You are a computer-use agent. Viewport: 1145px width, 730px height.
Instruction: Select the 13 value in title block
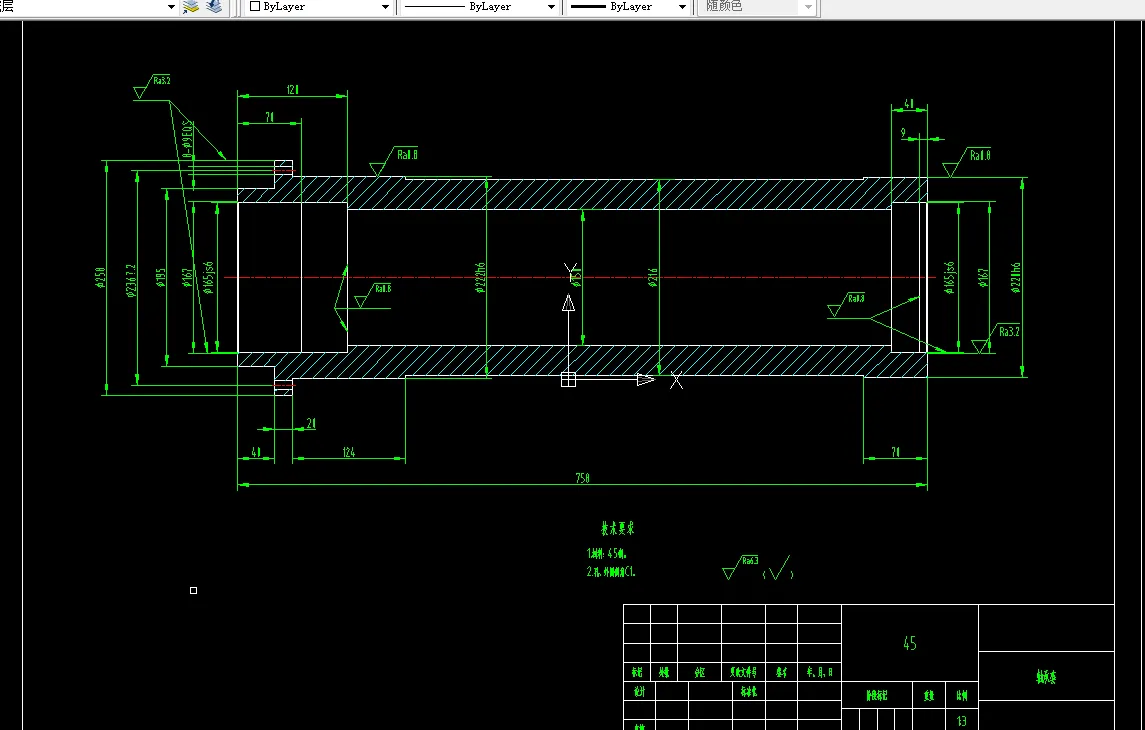[x=962, y=721]
